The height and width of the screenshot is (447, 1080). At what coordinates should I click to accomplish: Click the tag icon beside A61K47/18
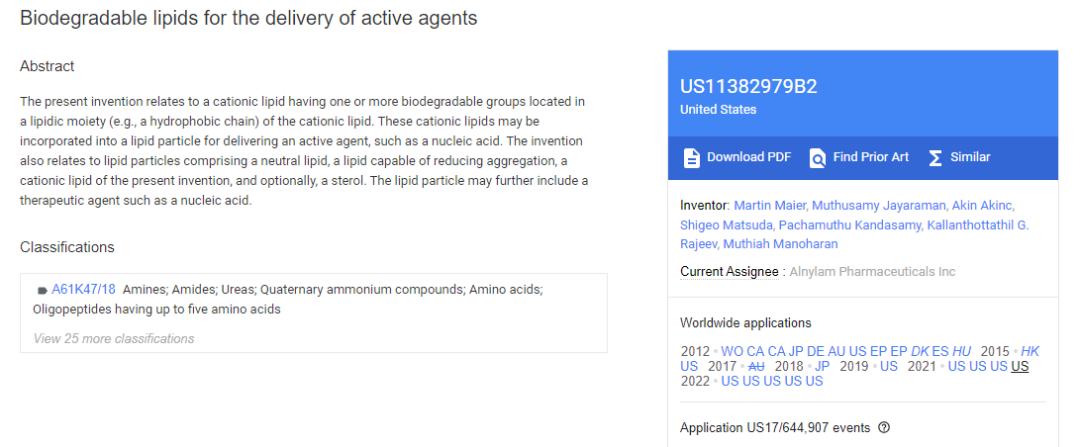tap(42, 291)
